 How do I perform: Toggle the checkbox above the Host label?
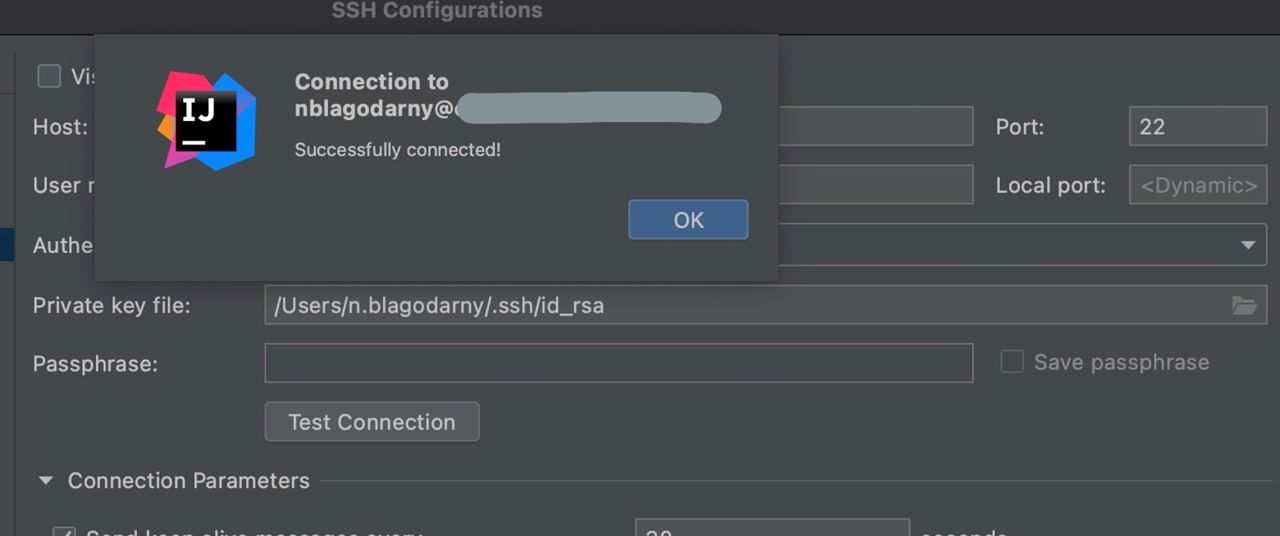coord(48,76)
